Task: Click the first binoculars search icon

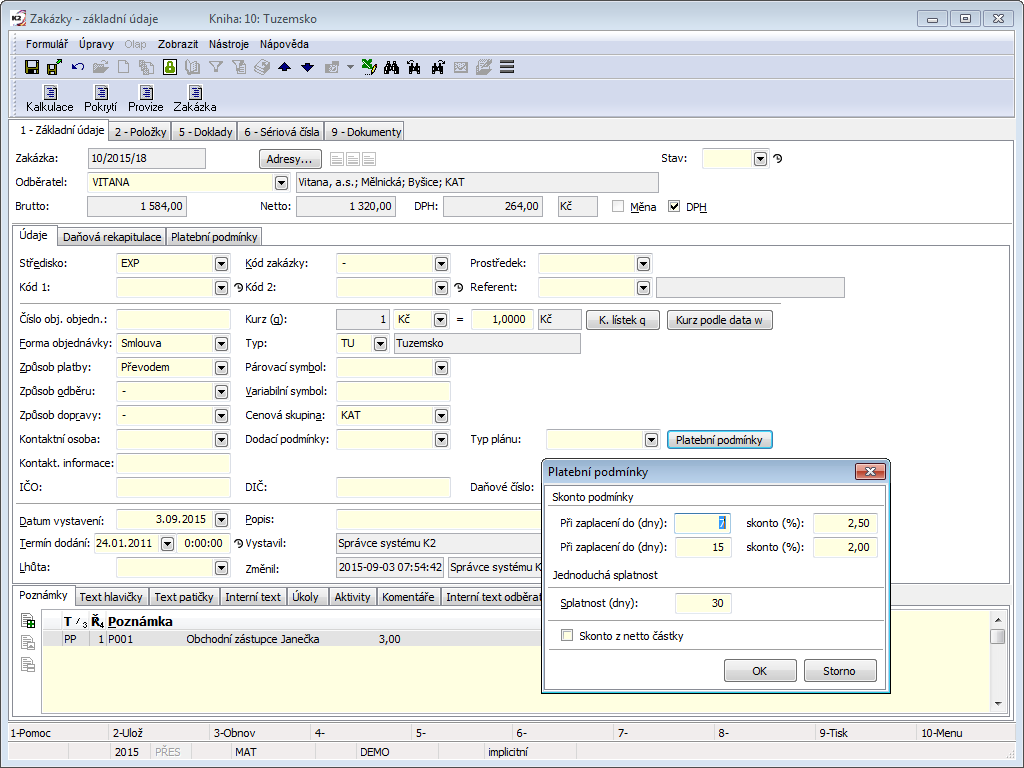Action: [392, 67]
